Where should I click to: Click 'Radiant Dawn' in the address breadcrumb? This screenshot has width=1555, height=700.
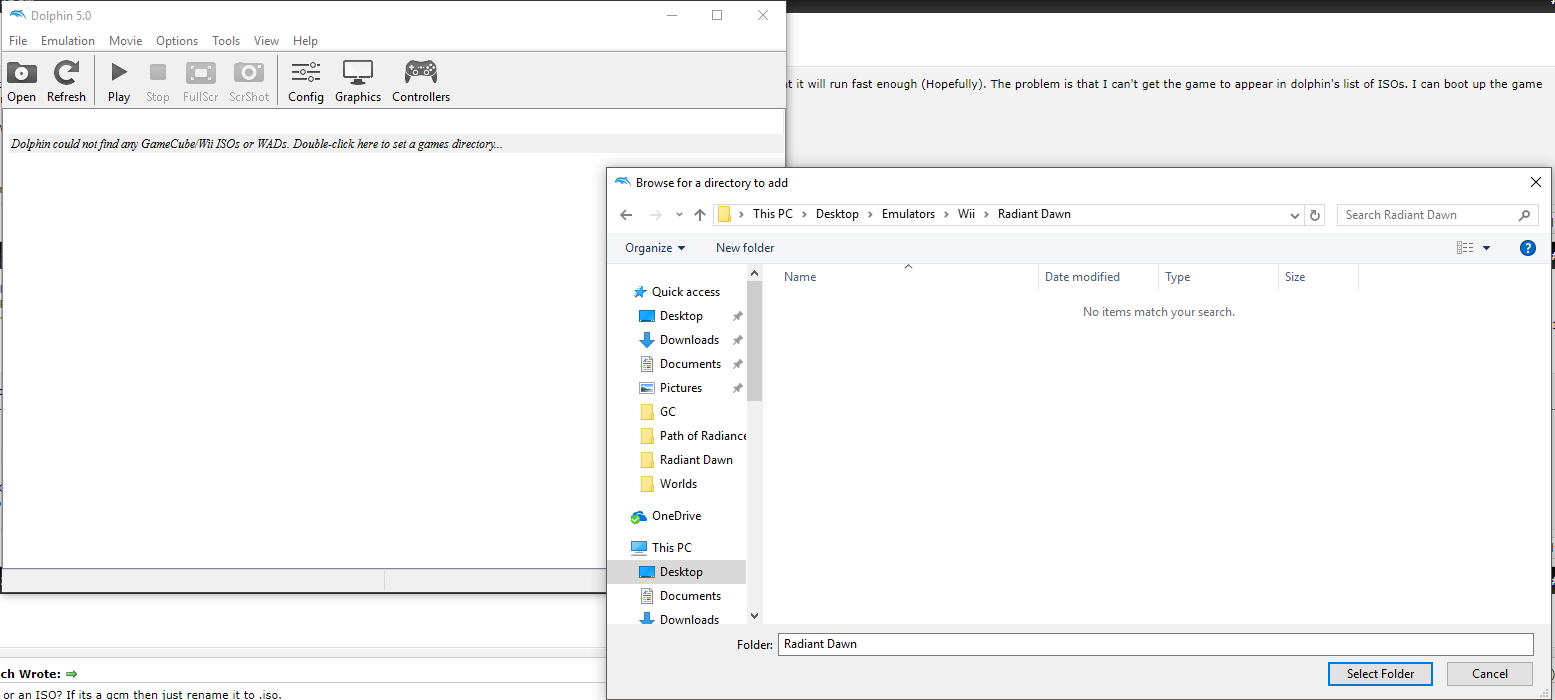coord(1034,214)
